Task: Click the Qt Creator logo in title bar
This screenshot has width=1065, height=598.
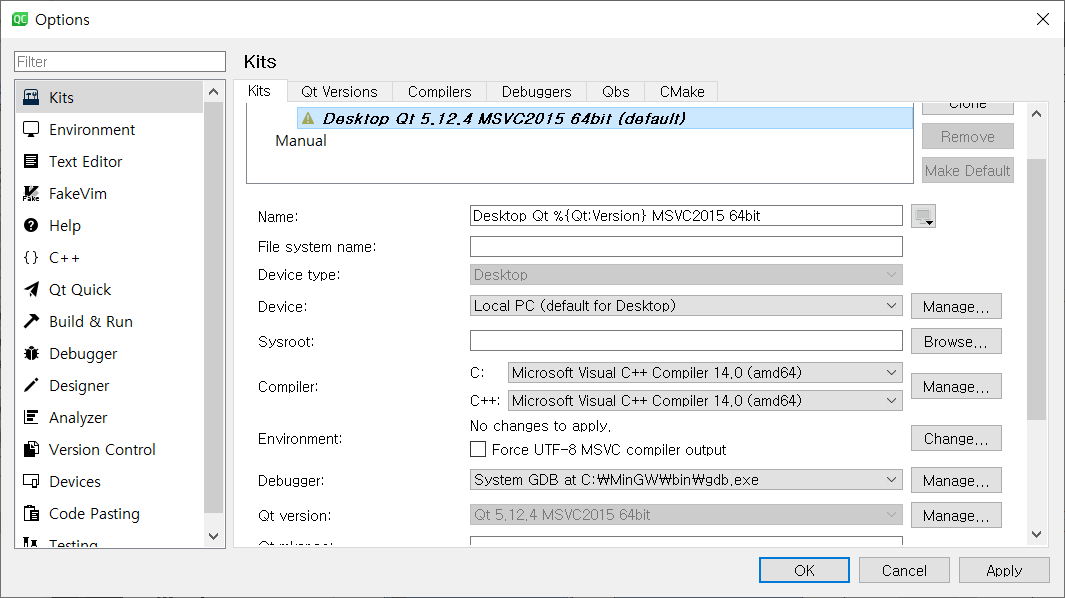Action: [20, 19]
